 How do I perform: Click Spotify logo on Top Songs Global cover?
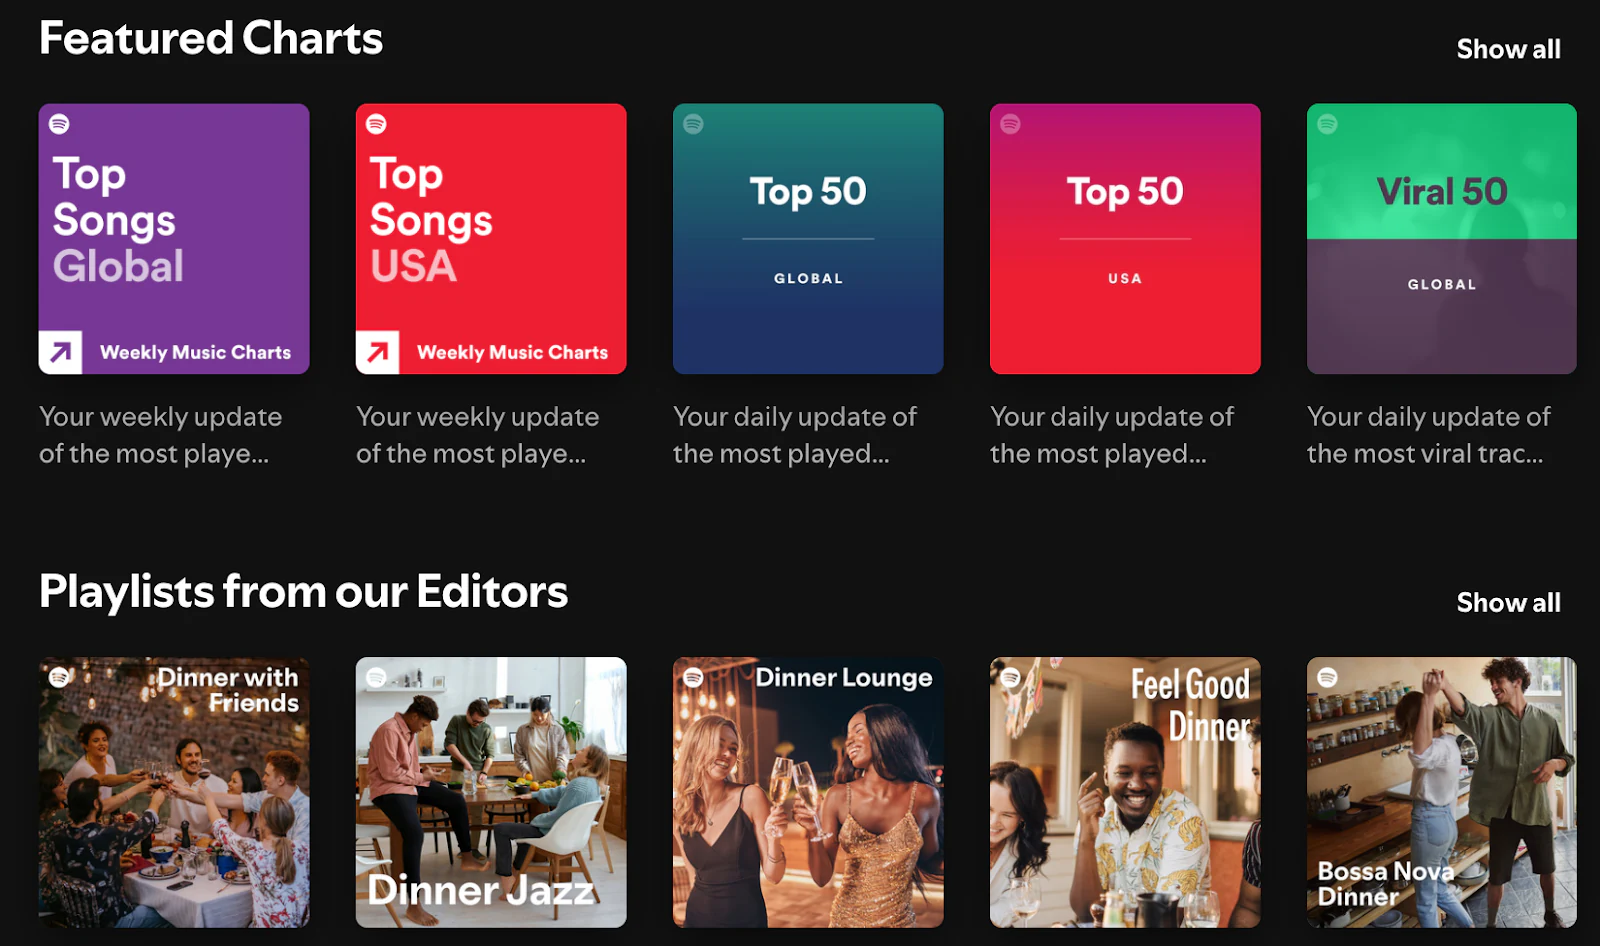(x=60, y=124)
